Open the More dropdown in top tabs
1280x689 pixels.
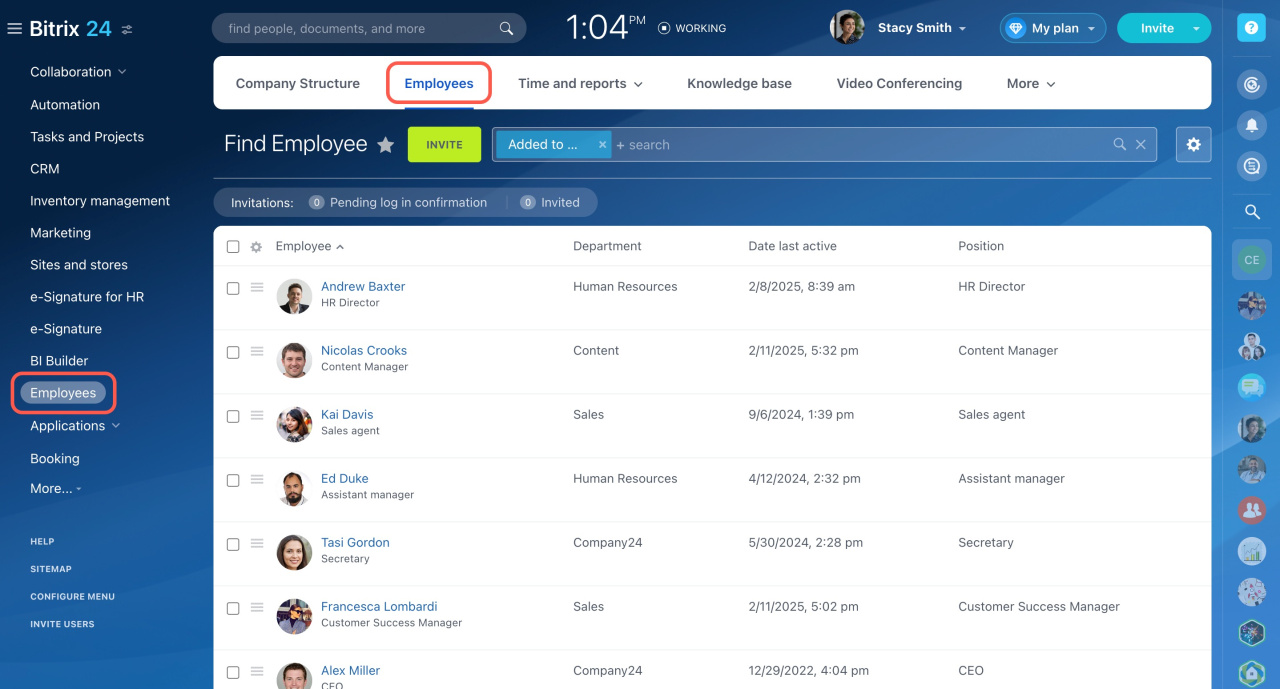click(1031, 84)
